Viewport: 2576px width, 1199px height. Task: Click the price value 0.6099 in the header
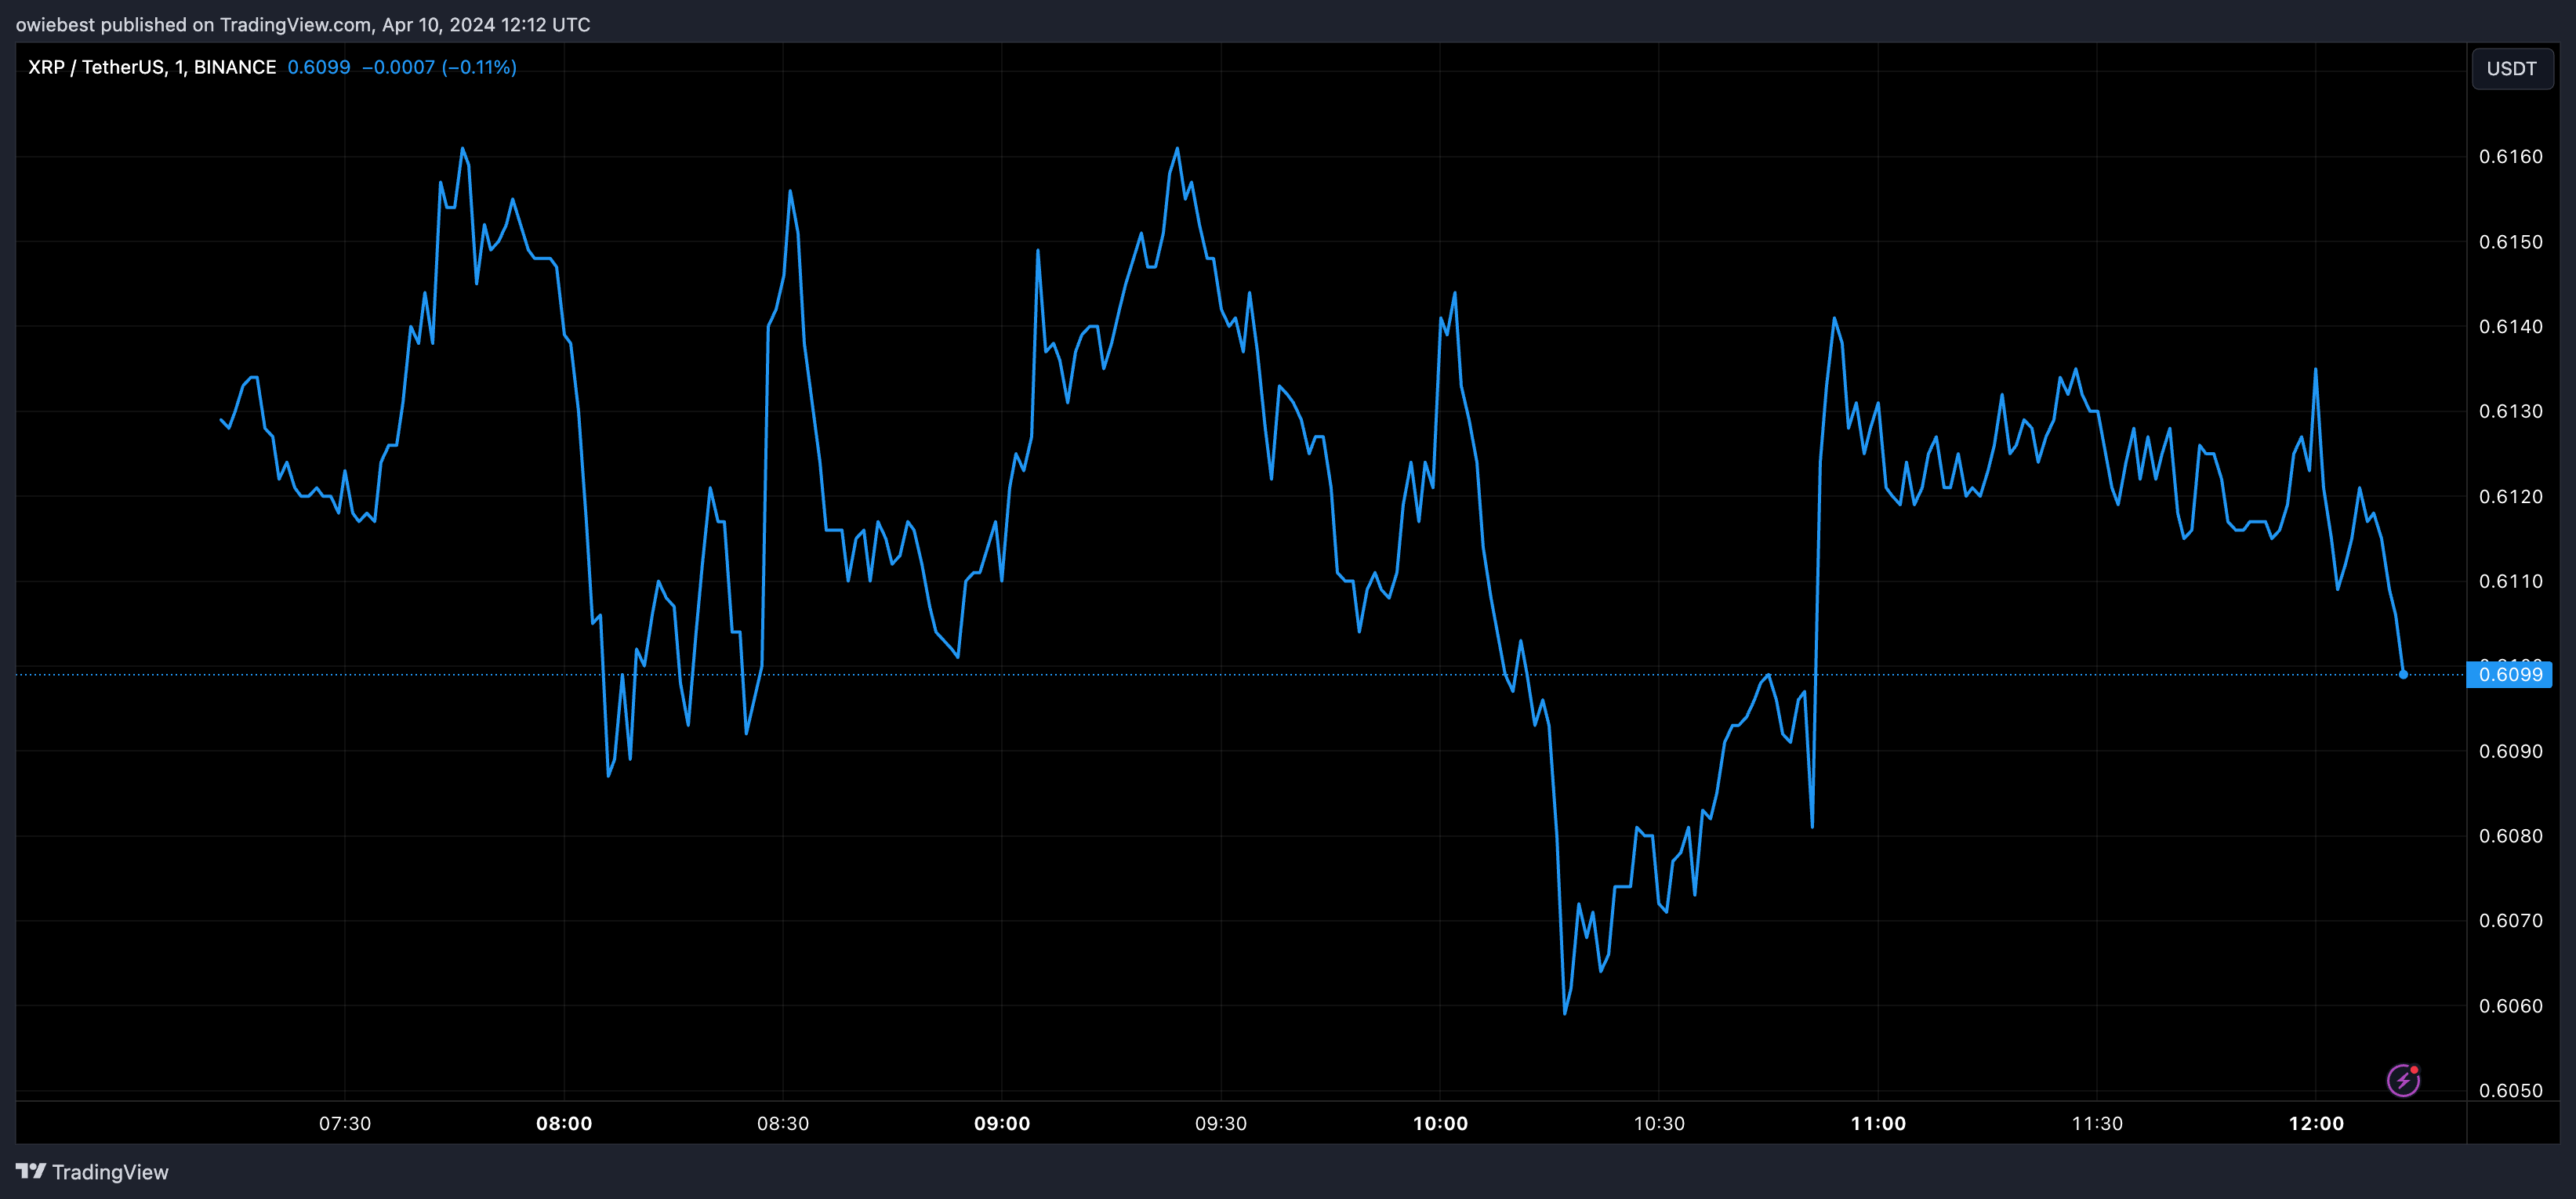(318, 67)
